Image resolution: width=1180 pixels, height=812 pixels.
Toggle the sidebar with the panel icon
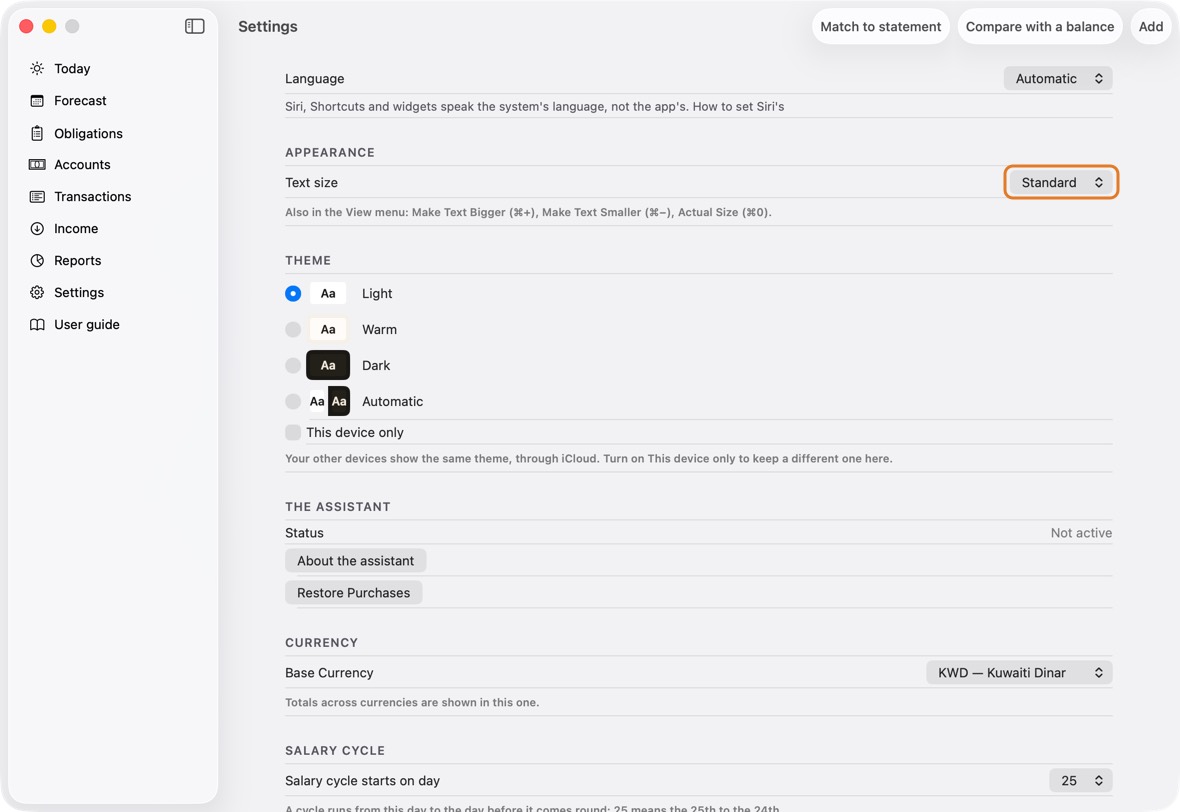(x=195, y=26)
